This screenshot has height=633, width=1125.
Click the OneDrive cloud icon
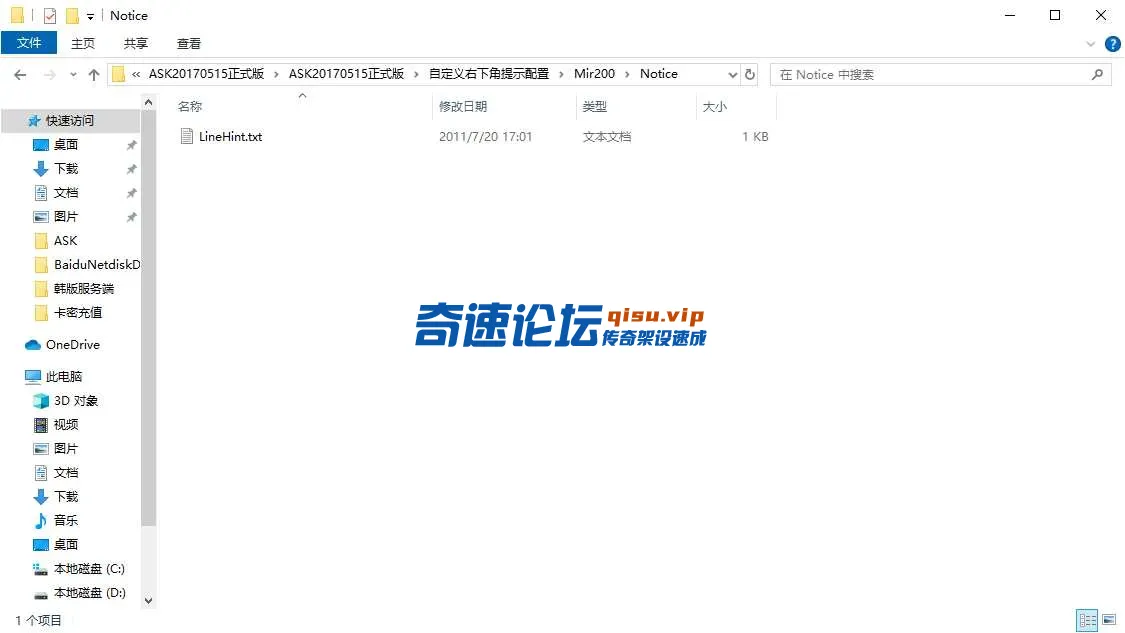tap(32, 345)
